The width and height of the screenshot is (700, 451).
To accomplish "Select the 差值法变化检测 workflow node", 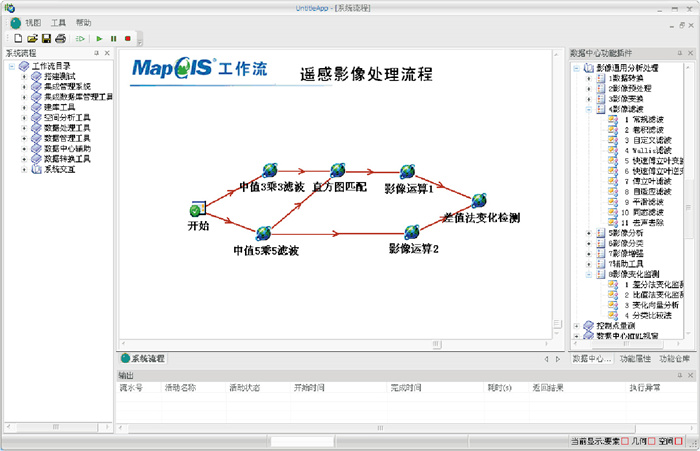I will point(479,200).
